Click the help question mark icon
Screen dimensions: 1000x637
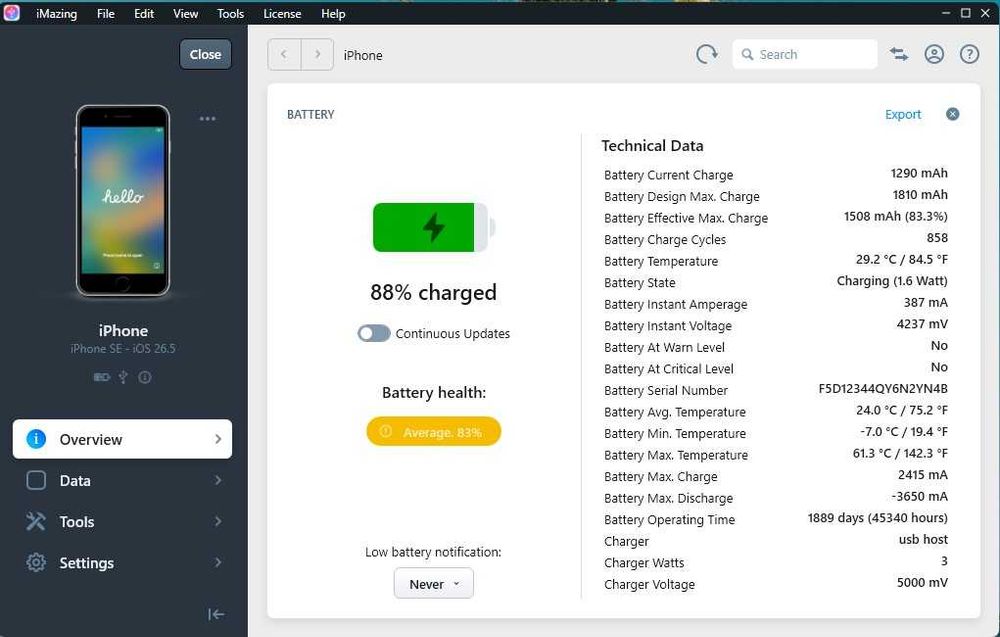pyautogui.click(x=969, y=54)
